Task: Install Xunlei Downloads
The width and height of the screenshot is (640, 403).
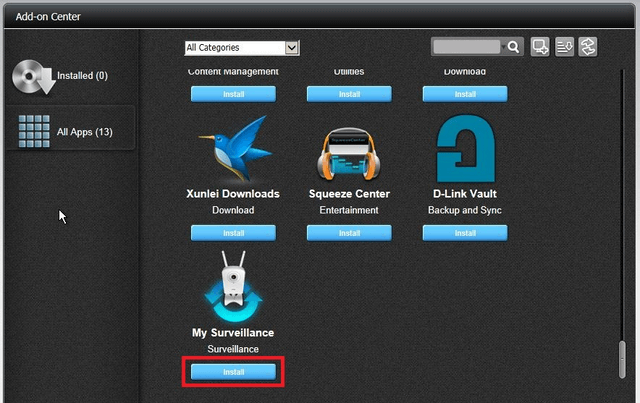Action: (233, 233)
